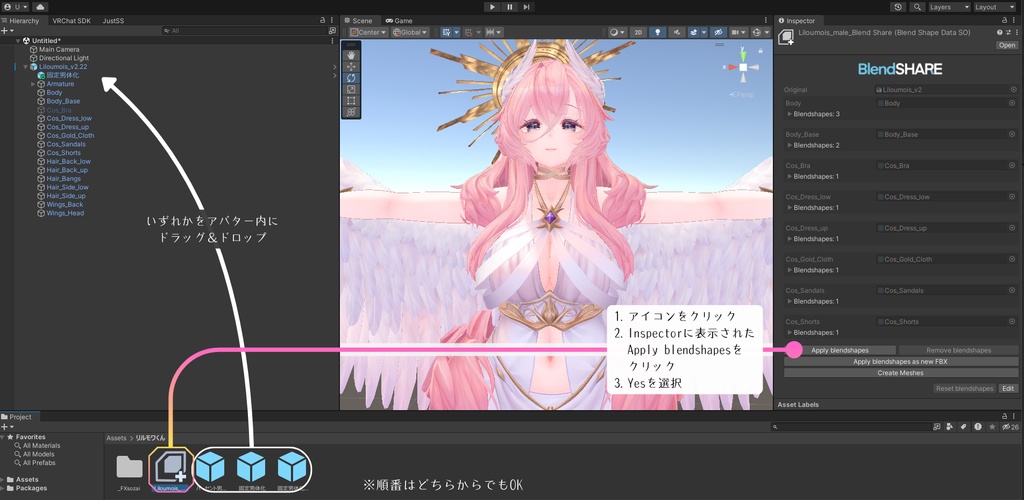Select the Scale tool
Image resolution: width=1024 pixels, height=500 pixels.
[x=351, y=89]
